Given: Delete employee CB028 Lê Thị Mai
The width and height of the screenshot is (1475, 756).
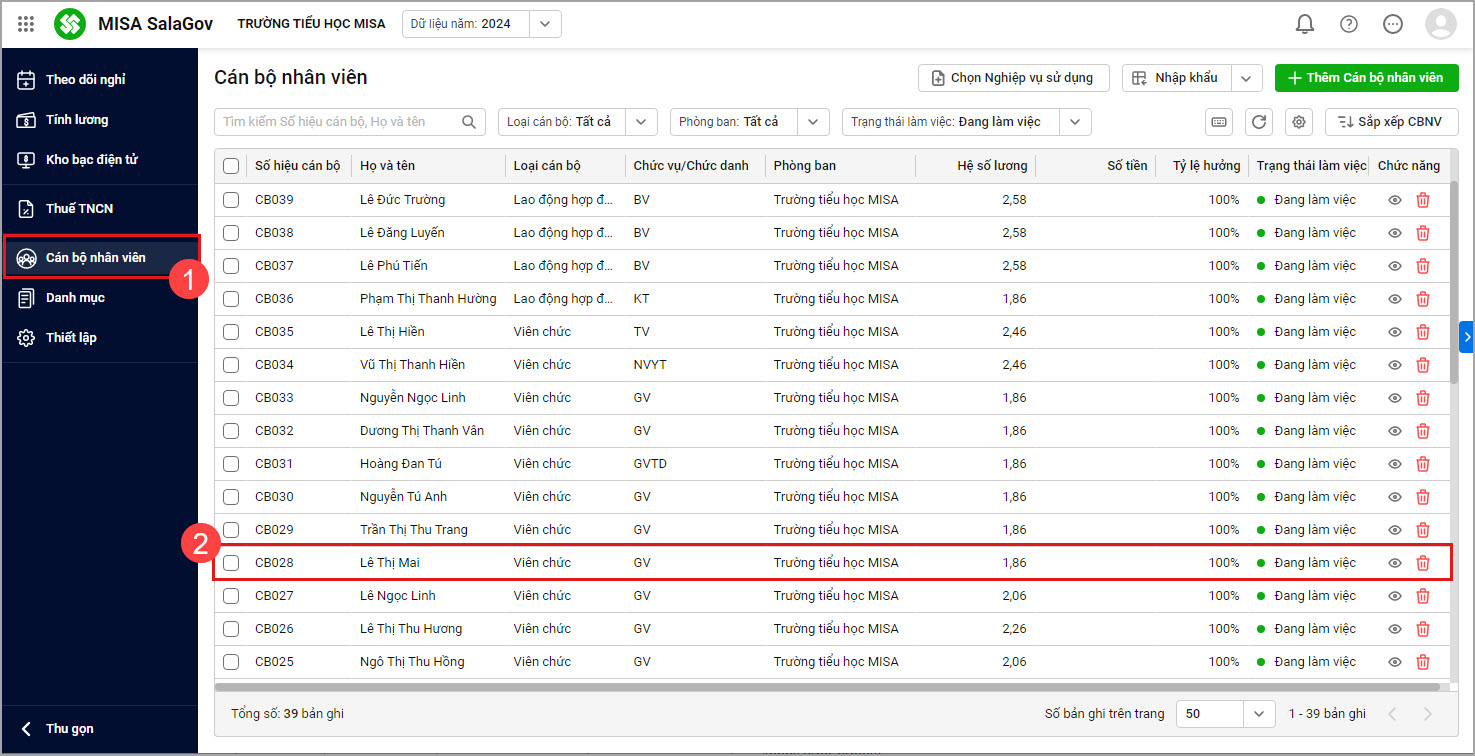Looking at the screenshot, I should click(x=1423, y=563).
